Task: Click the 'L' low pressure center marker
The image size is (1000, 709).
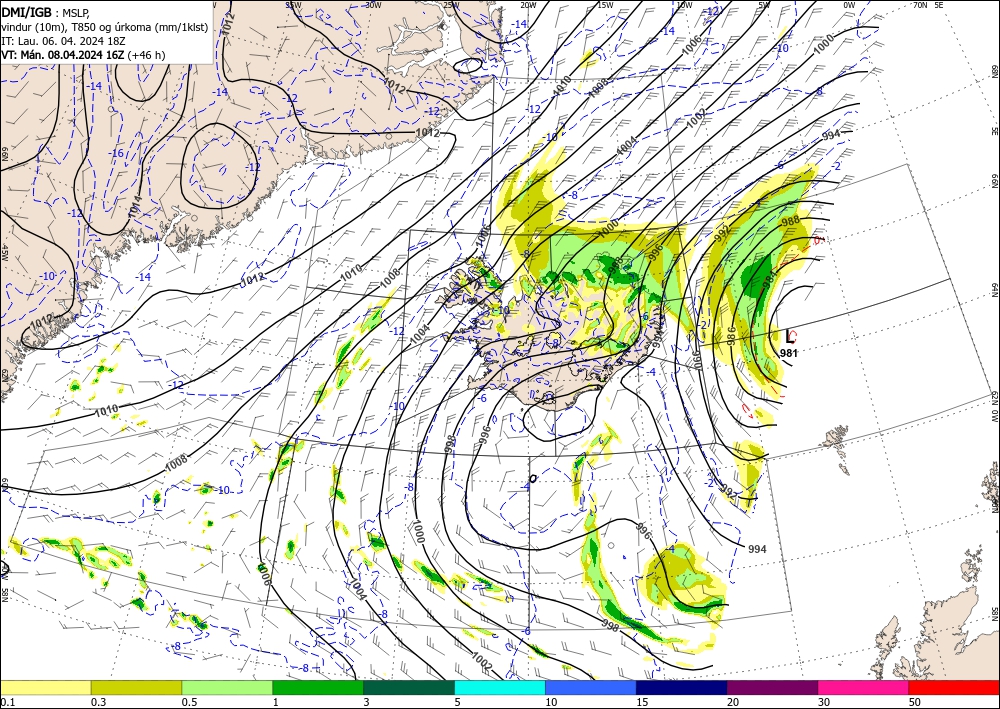Action: pyautogui.click(x=790, y=337)
